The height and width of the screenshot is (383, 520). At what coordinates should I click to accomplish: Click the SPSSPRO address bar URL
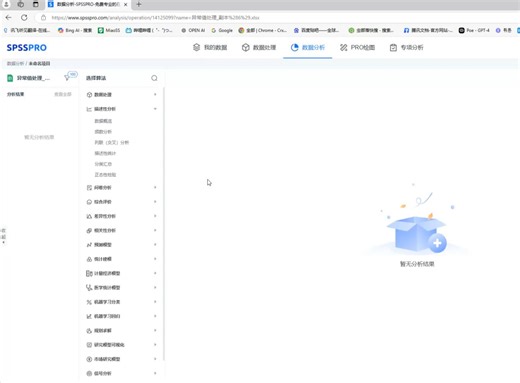click(x=155, y=18)
